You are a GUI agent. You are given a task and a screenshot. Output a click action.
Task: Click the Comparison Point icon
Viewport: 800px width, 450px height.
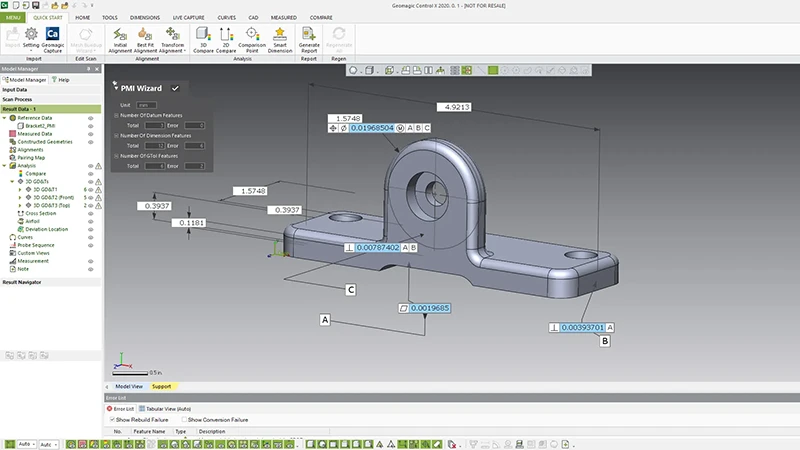coord(252,34)
